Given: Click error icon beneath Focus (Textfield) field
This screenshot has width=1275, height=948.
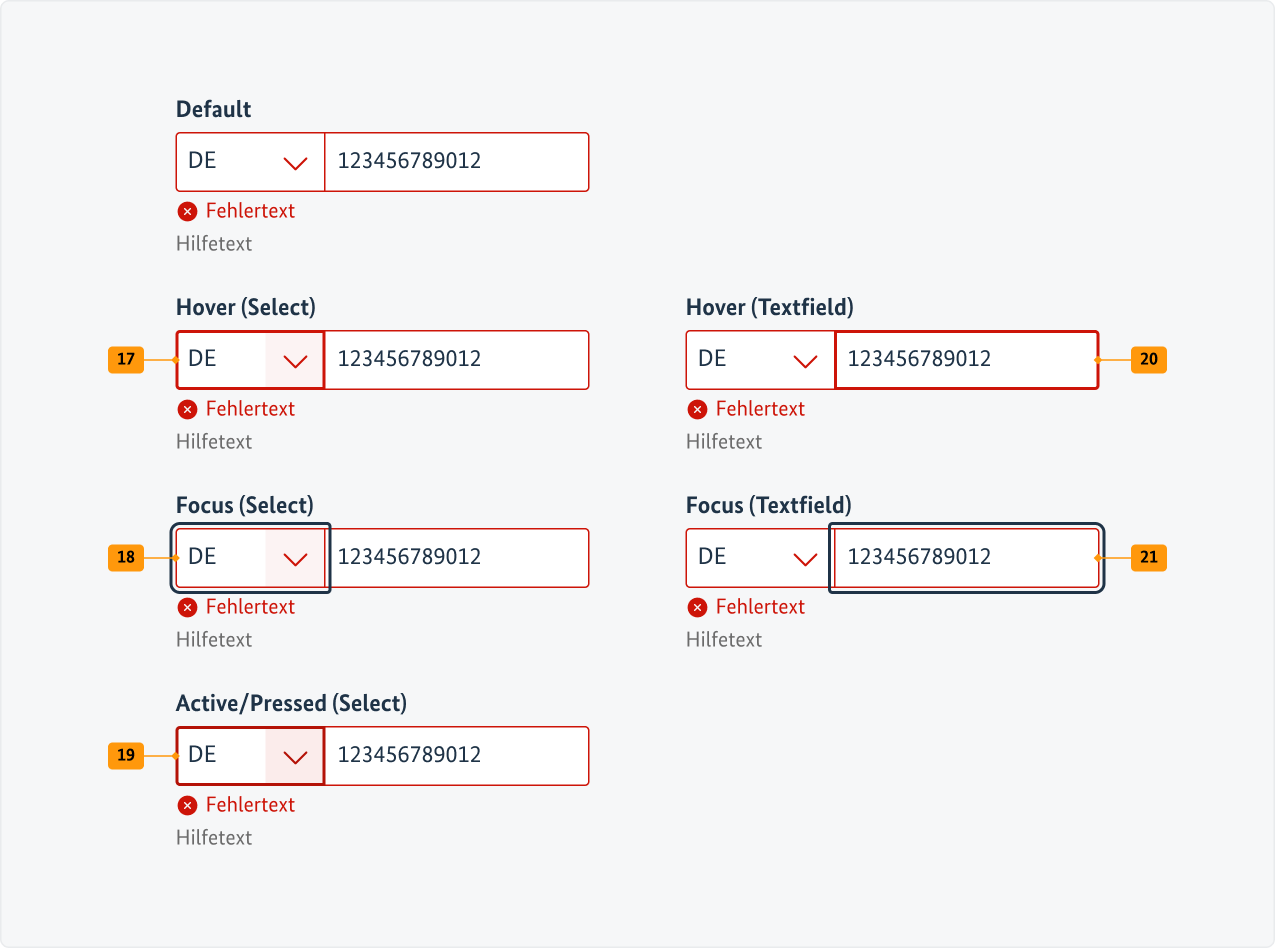Looking at the screenshot, I should [696, 607].
